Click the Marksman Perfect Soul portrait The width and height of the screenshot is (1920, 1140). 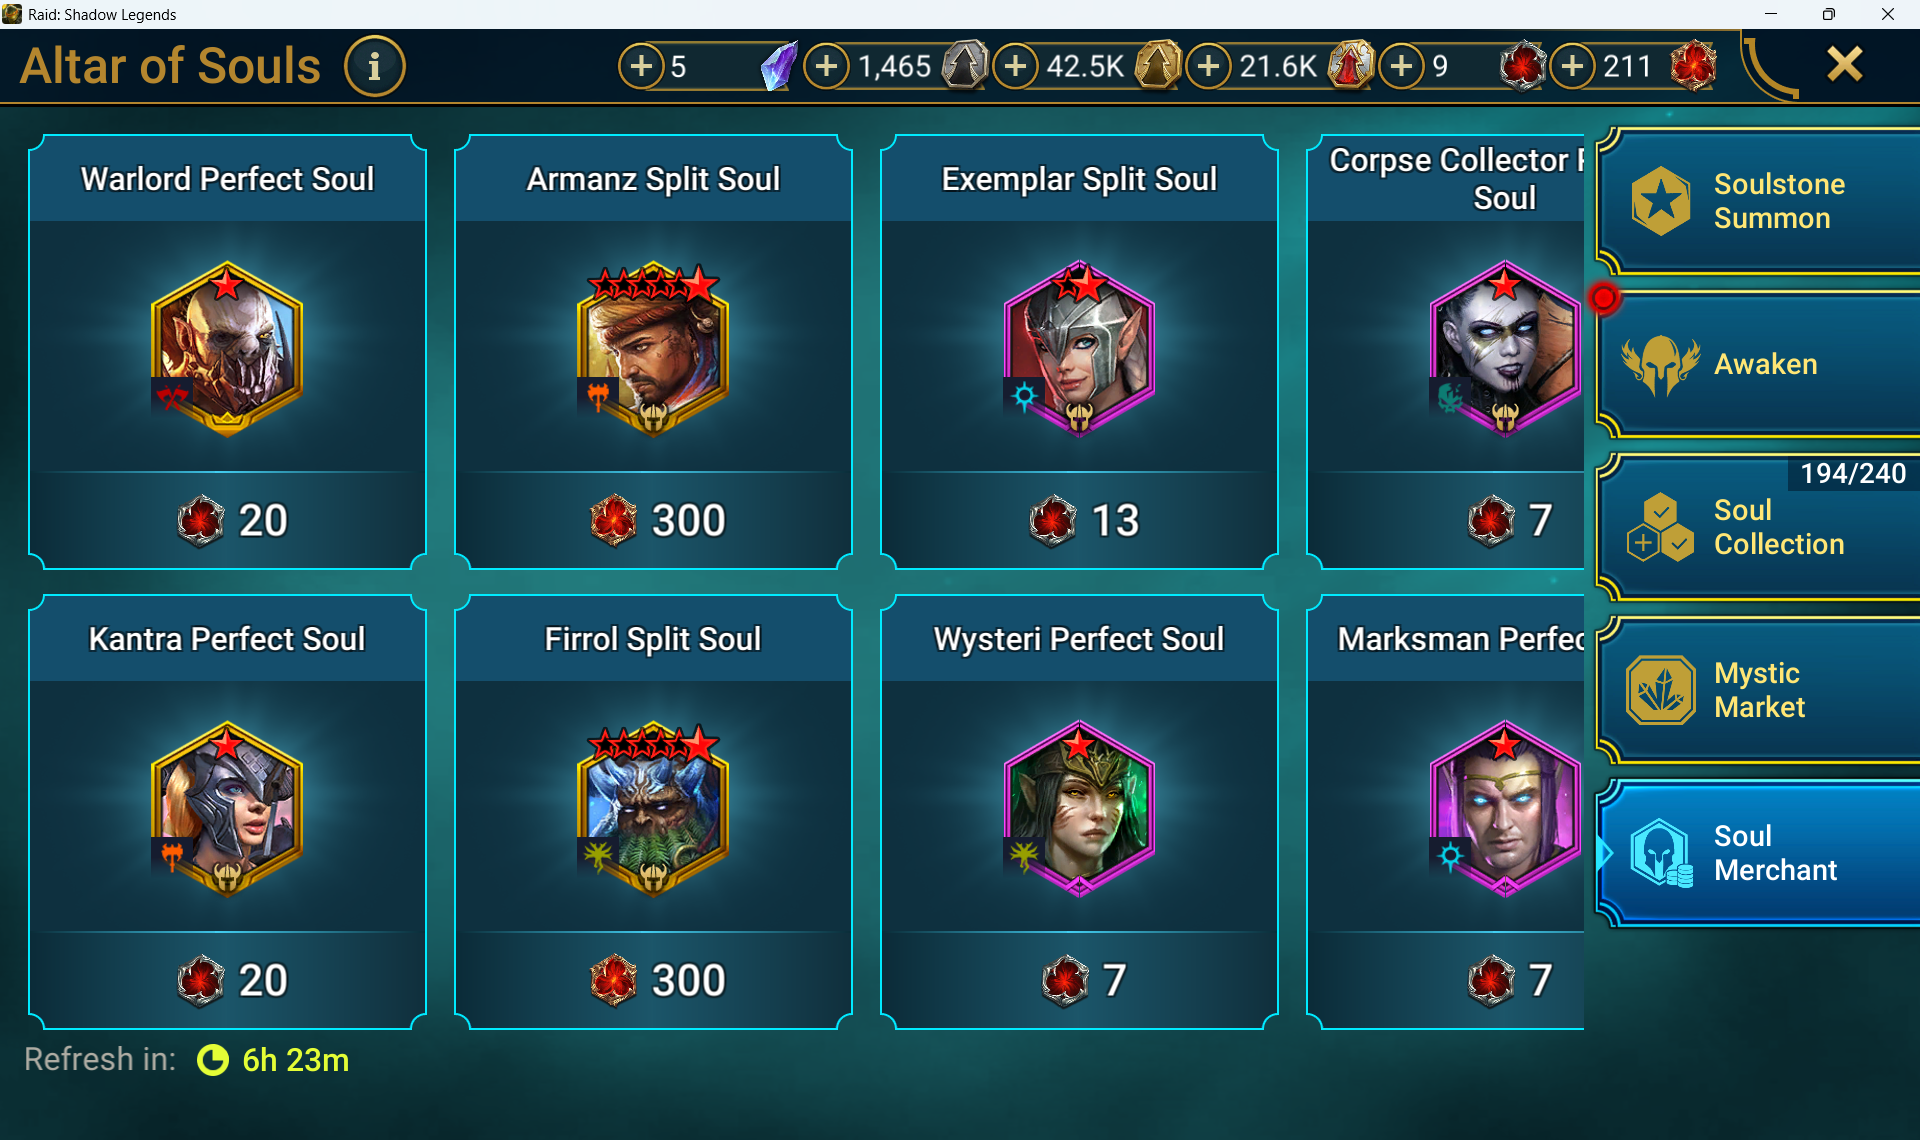coord(1505,808)
